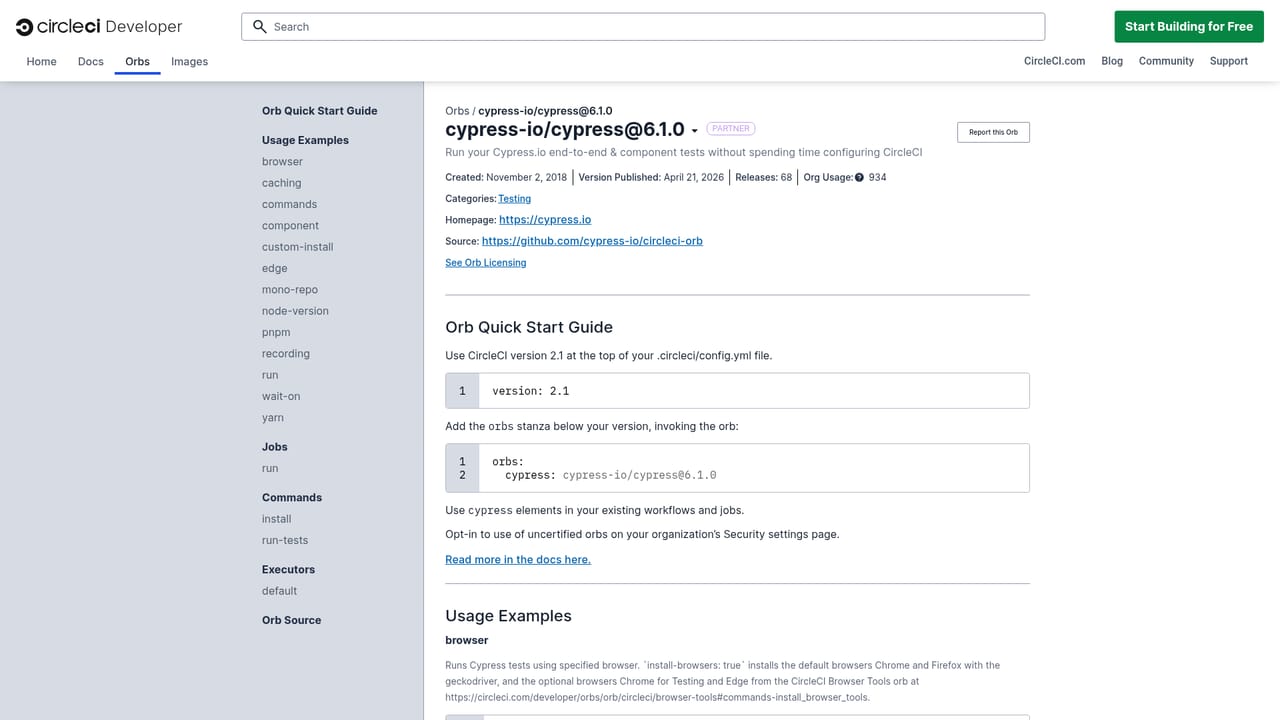Select component example in sidebar
Image resolution: width=1280 pixels, height=720 pixels.
coord(290,226)
